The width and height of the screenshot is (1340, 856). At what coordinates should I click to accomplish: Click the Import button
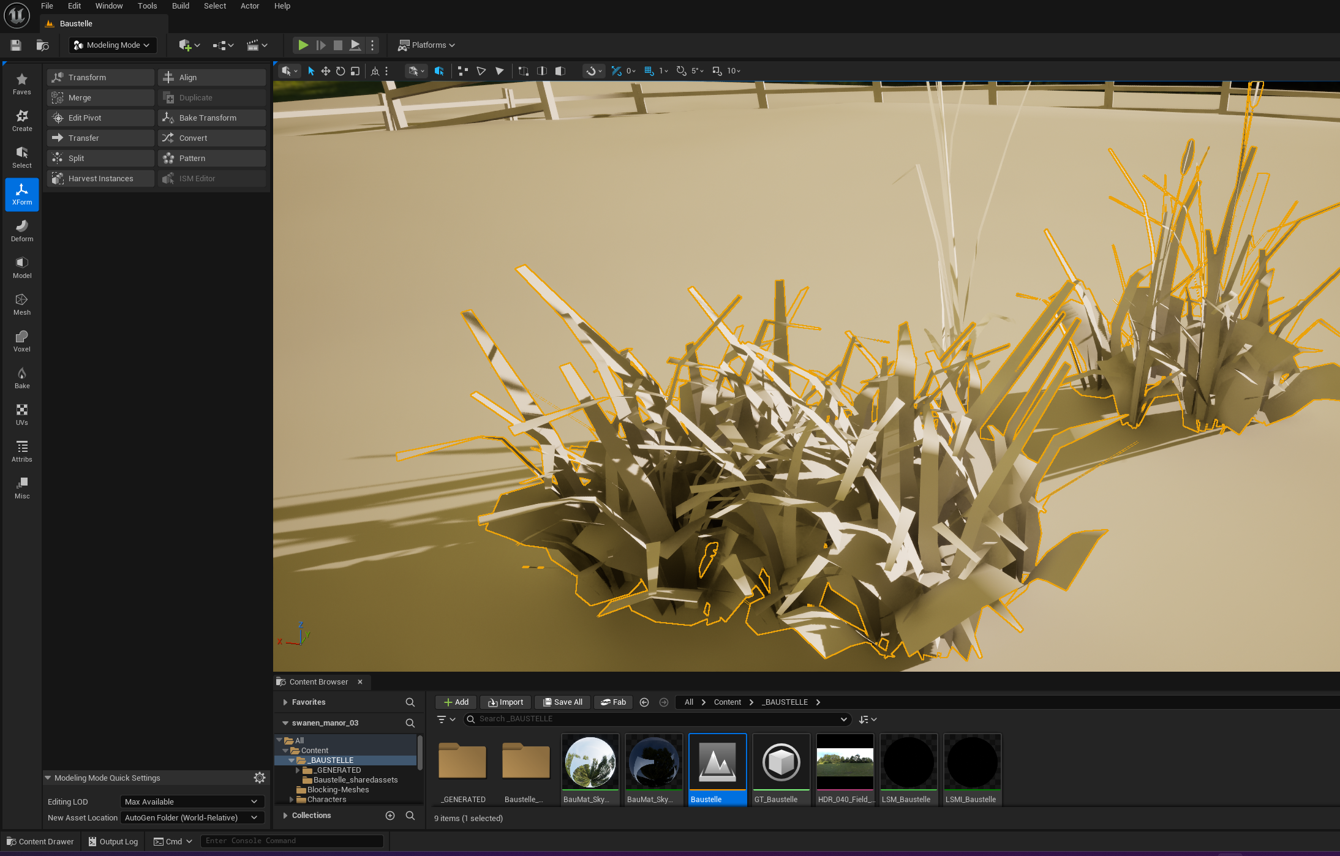tap(506, 702)
